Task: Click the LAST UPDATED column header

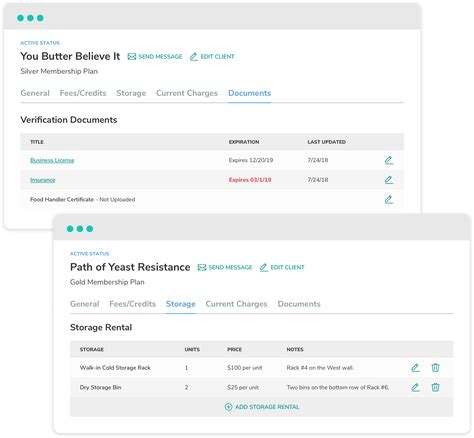Action: [327, 142]
